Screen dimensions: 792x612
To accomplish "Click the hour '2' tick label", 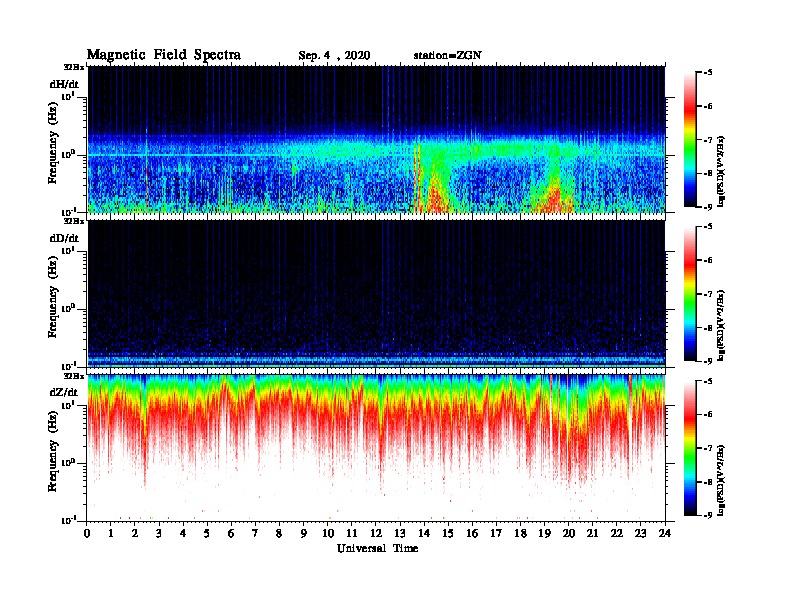I will click(x=135, y=534).
